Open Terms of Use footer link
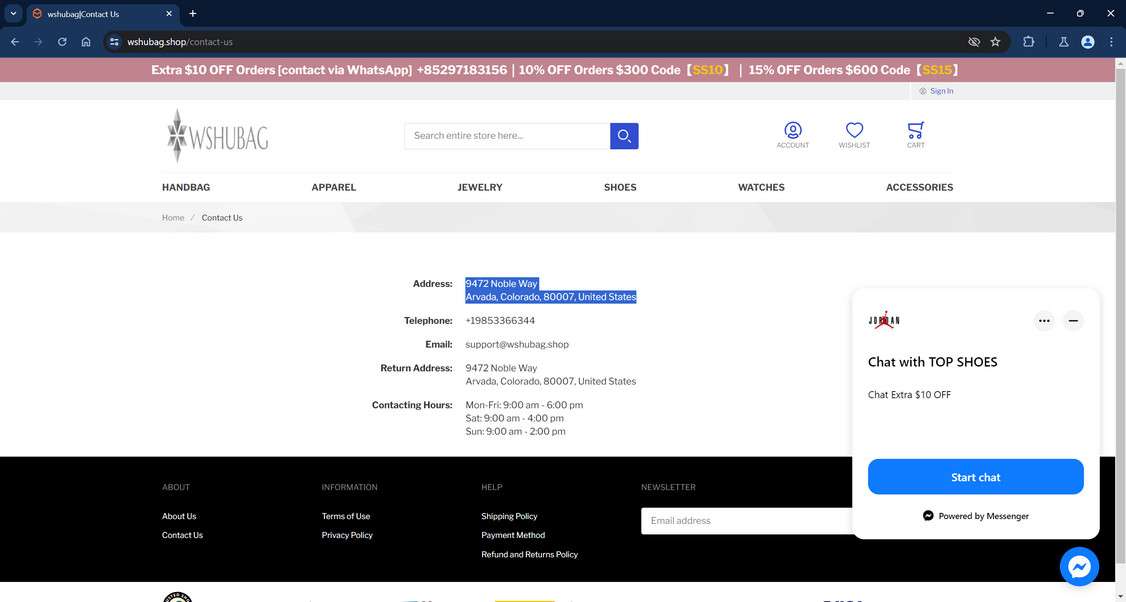This screenshot has height=602, width=1126. tap(346, 517)
